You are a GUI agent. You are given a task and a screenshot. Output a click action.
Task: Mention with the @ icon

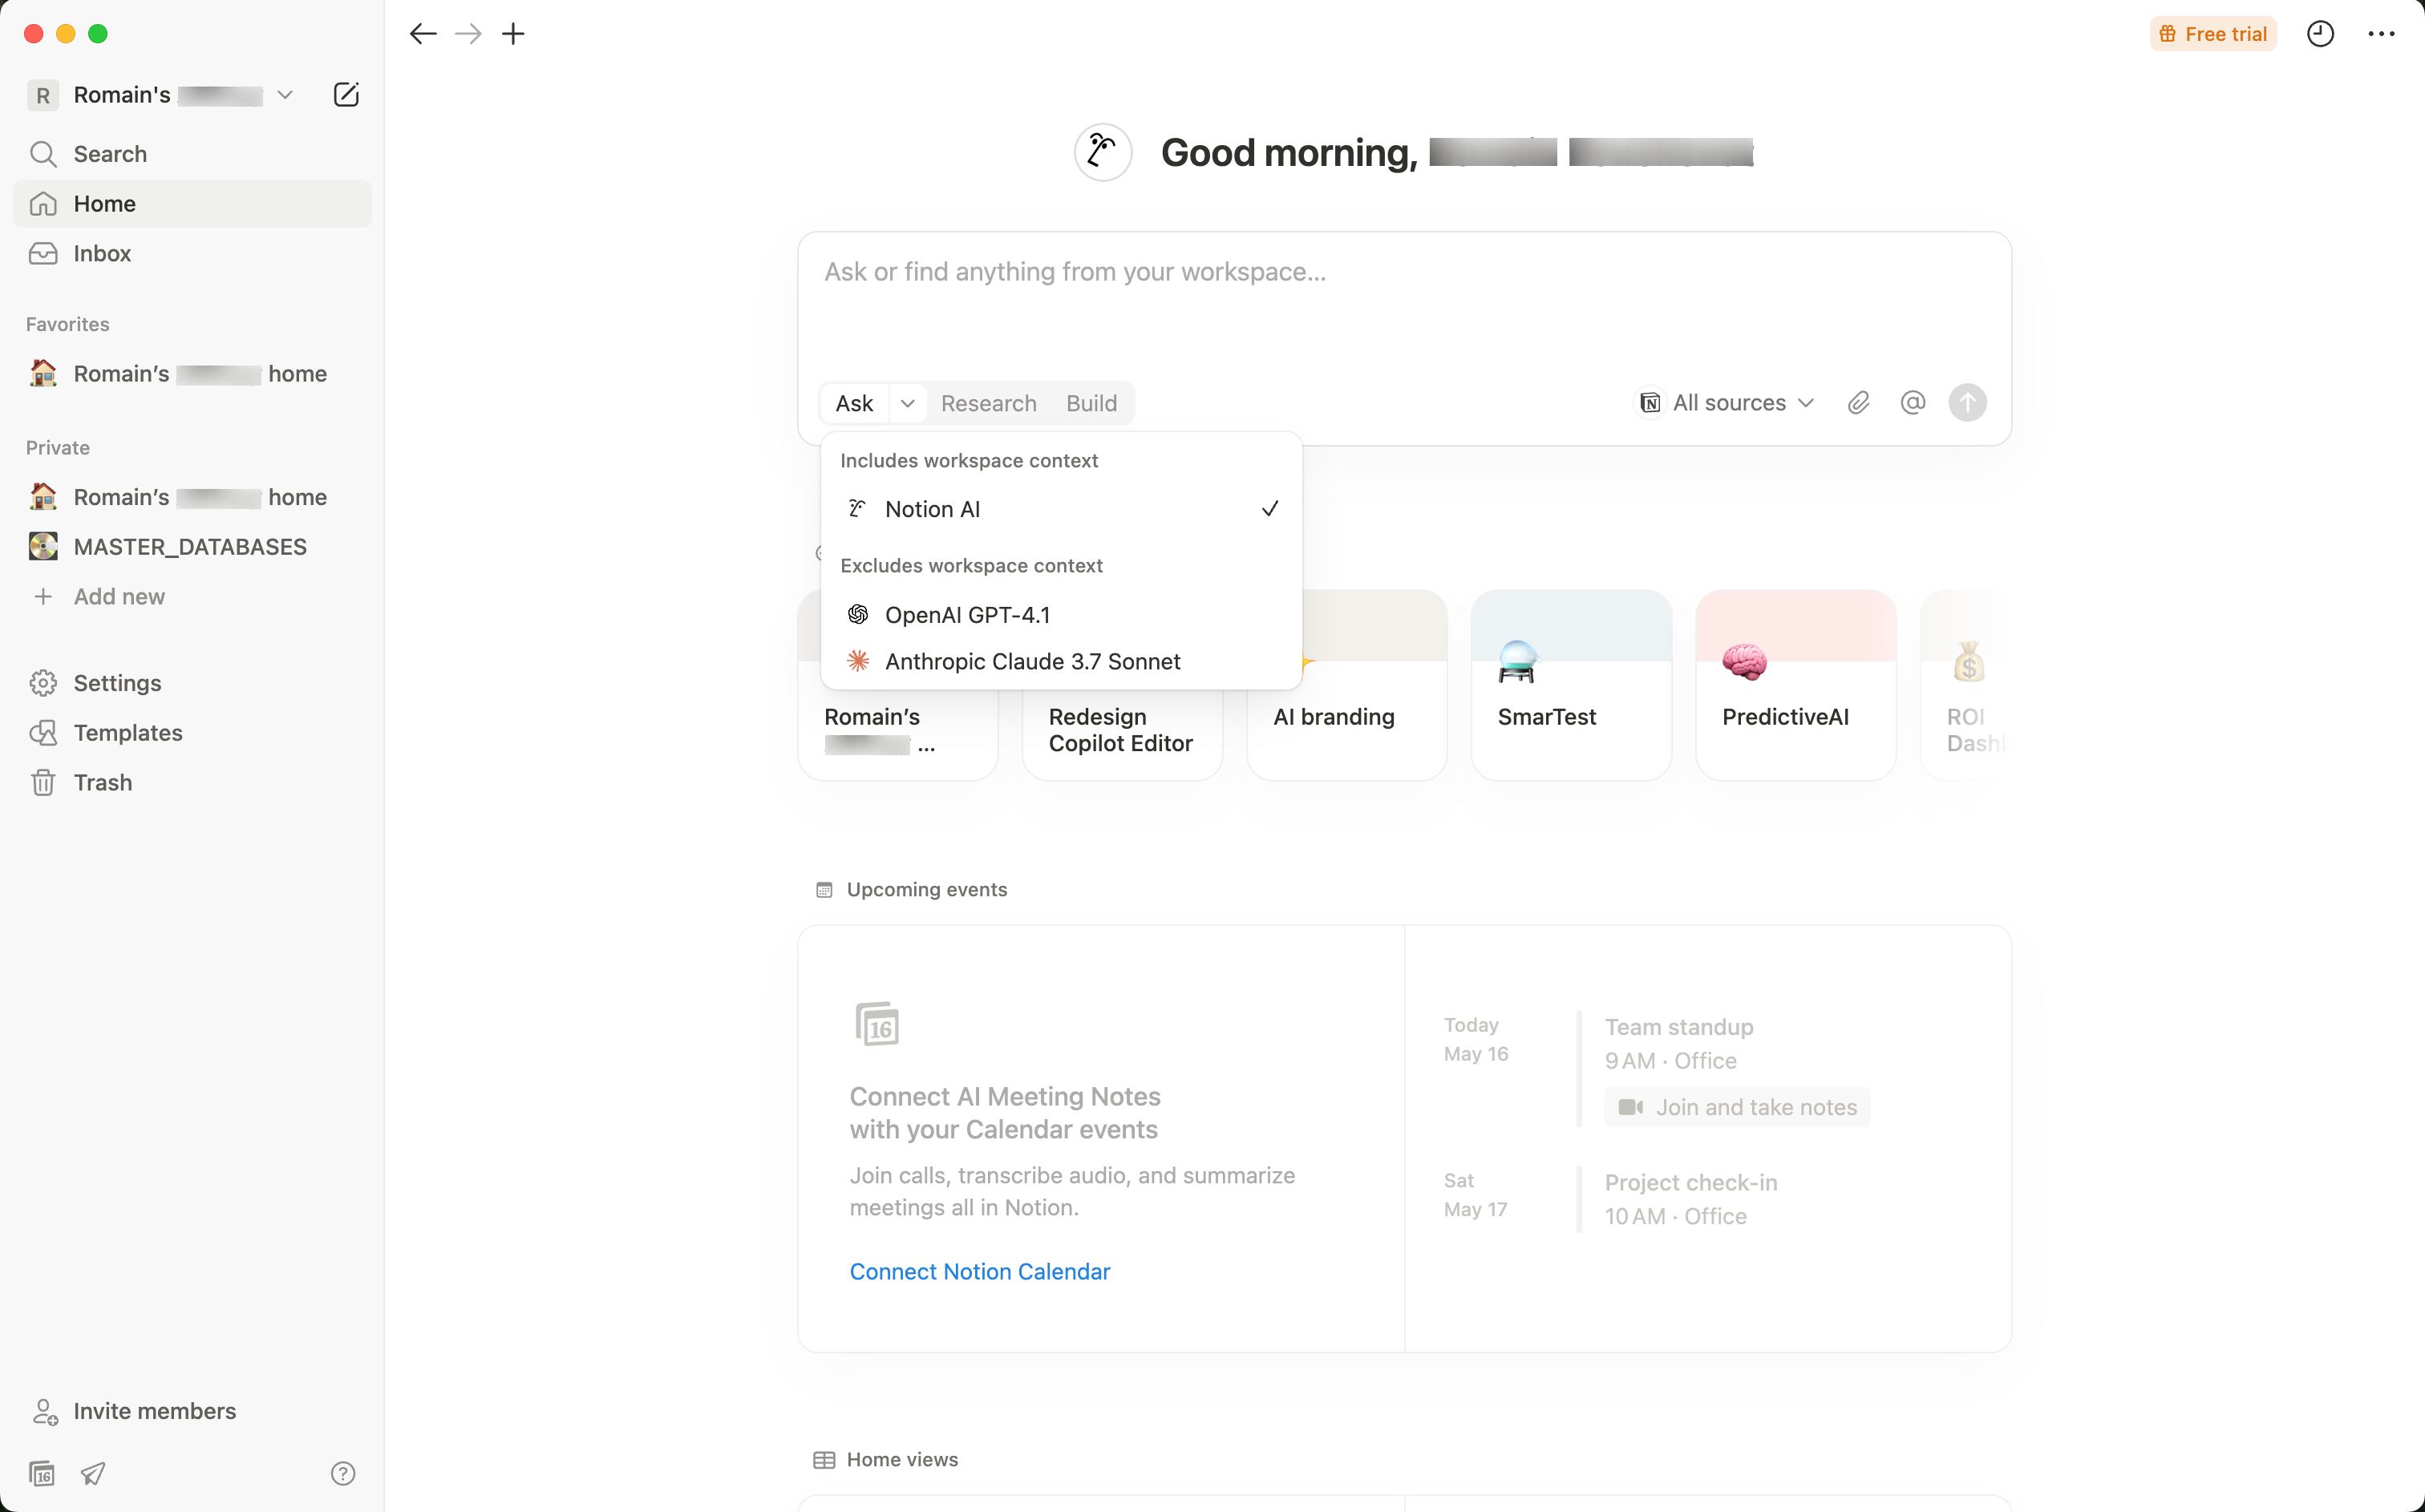pos(1912,403)
